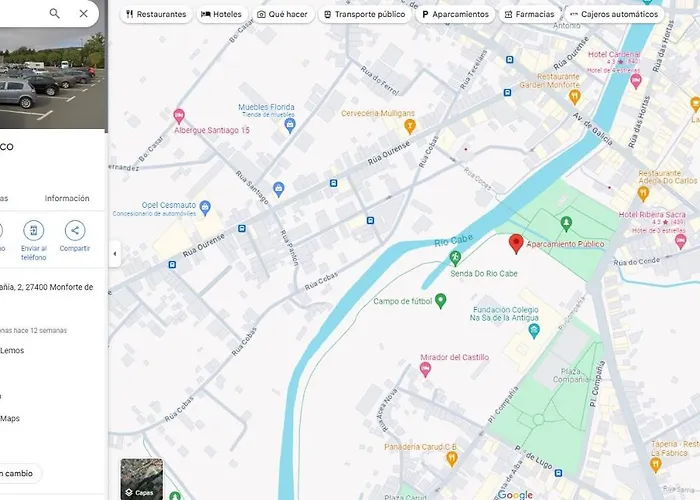
Task: Switch to the Información tab
Action: tap(67, 198)
